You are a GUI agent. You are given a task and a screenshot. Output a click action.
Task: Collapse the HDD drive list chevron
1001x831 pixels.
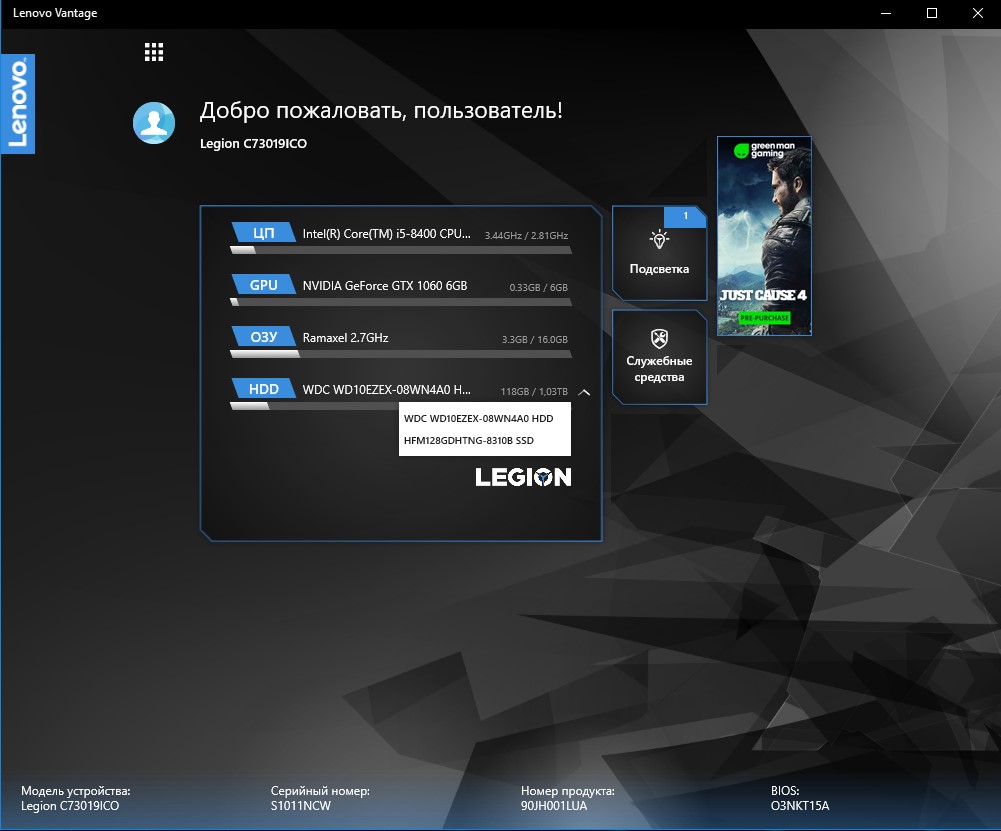point(584,393)
